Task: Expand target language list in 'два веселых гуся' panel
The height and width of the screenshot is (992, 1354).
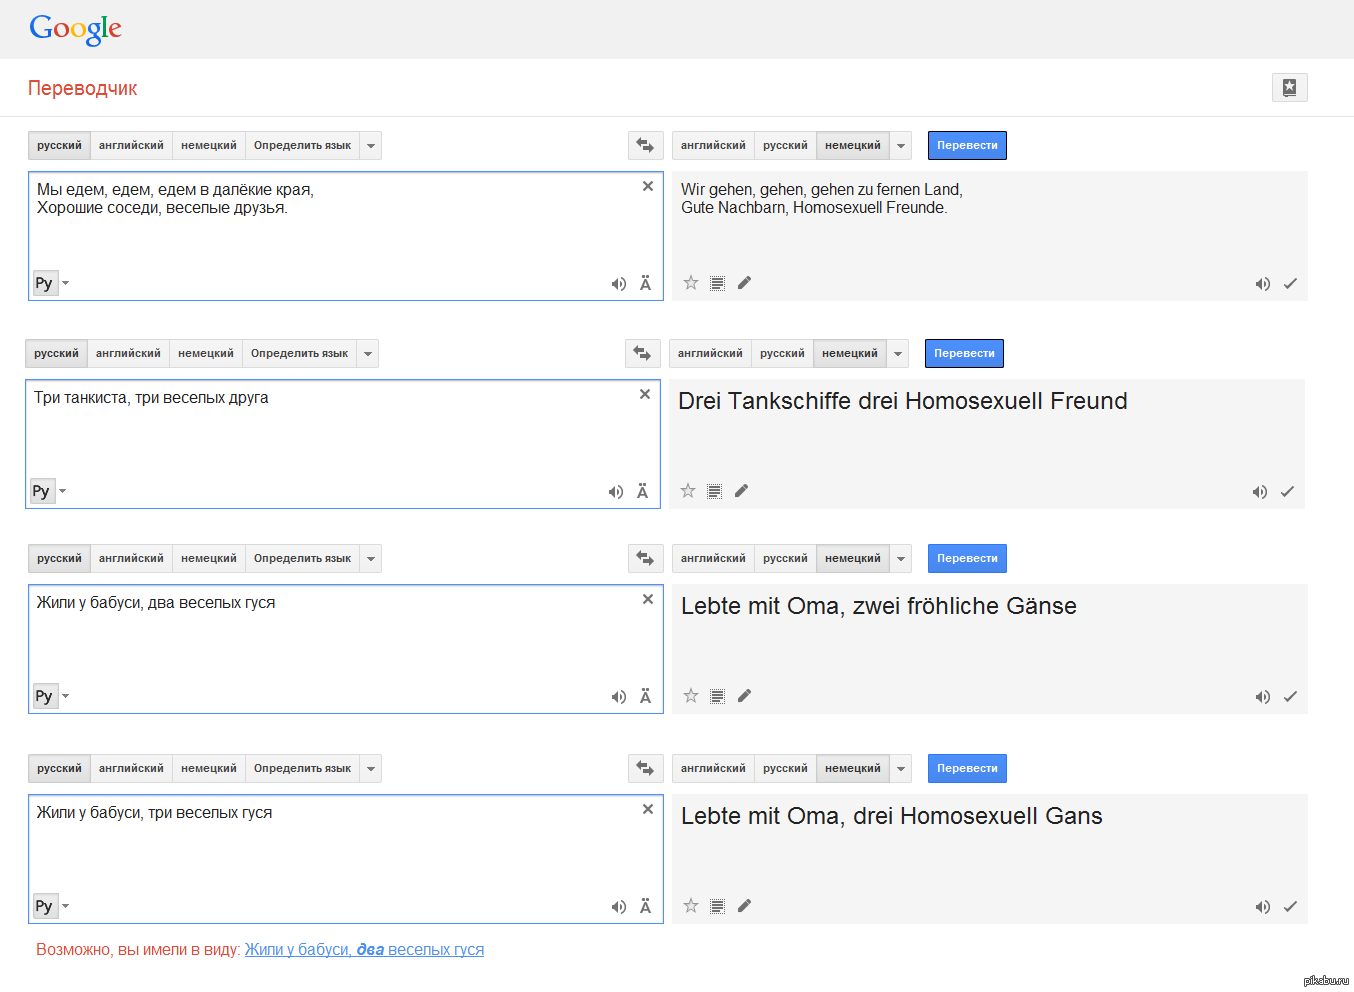Action: [901, 559]
